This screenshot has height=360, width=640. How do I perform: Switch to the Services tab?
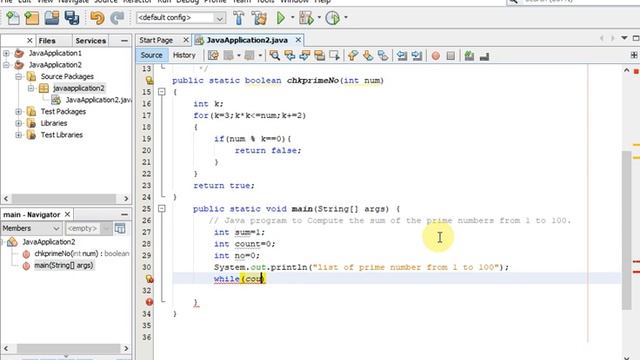91,41
